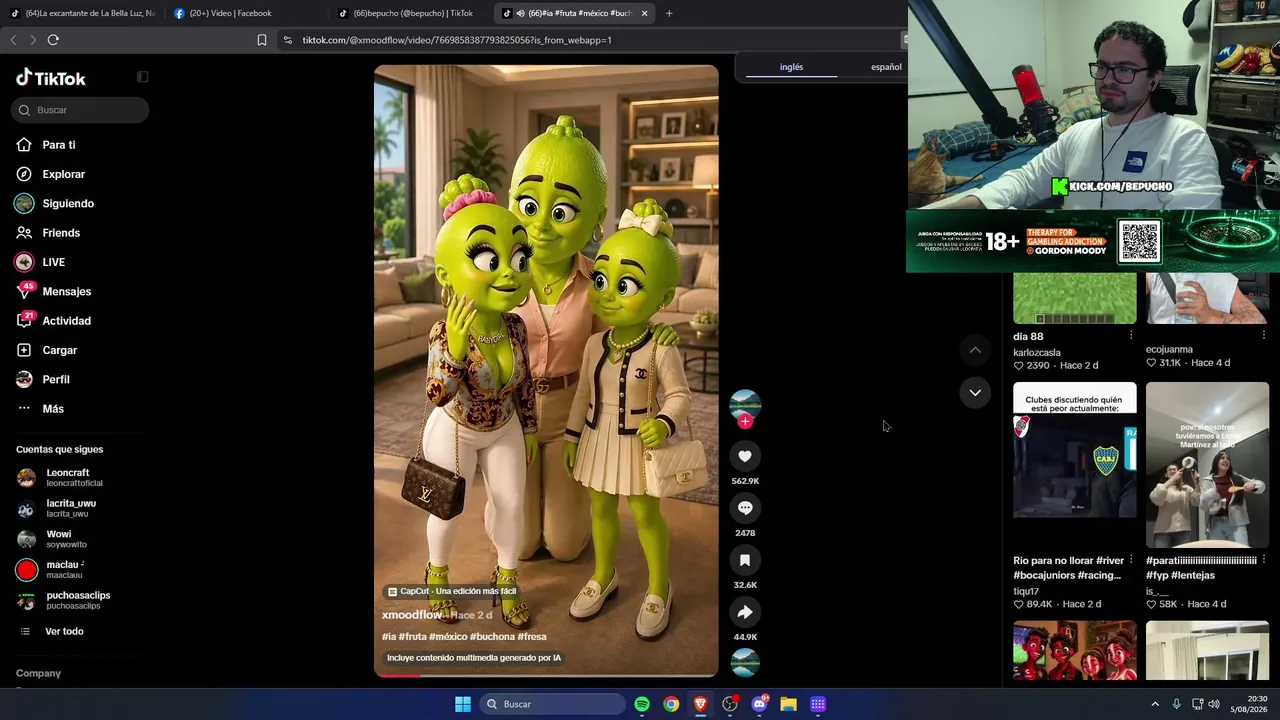Viewport: 1280px width, 720px height.
Task: Open the Windows Start menu
Action: point(463,704)
